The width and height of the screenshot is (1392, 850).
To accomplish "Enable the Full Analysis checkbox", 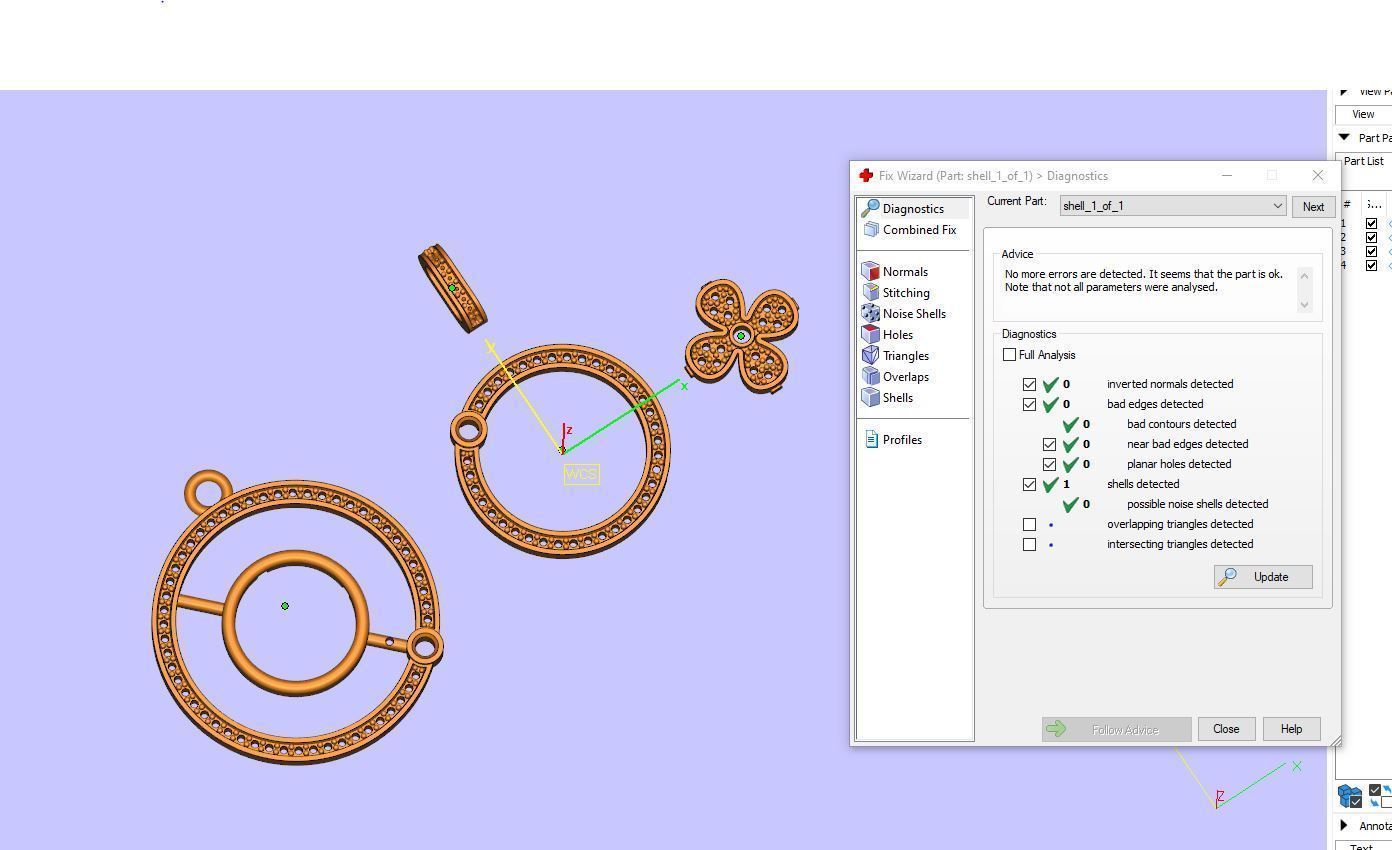I will [x=1009, y=355].
